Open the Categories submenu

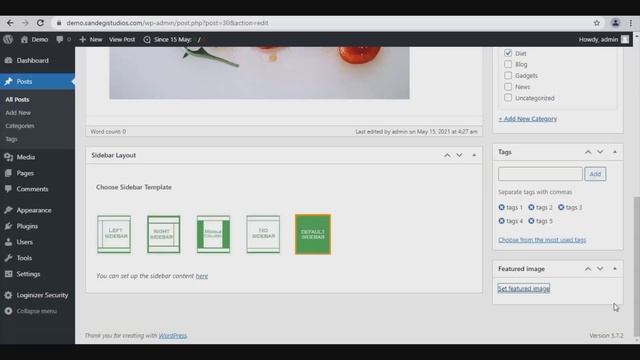[20, 126]
